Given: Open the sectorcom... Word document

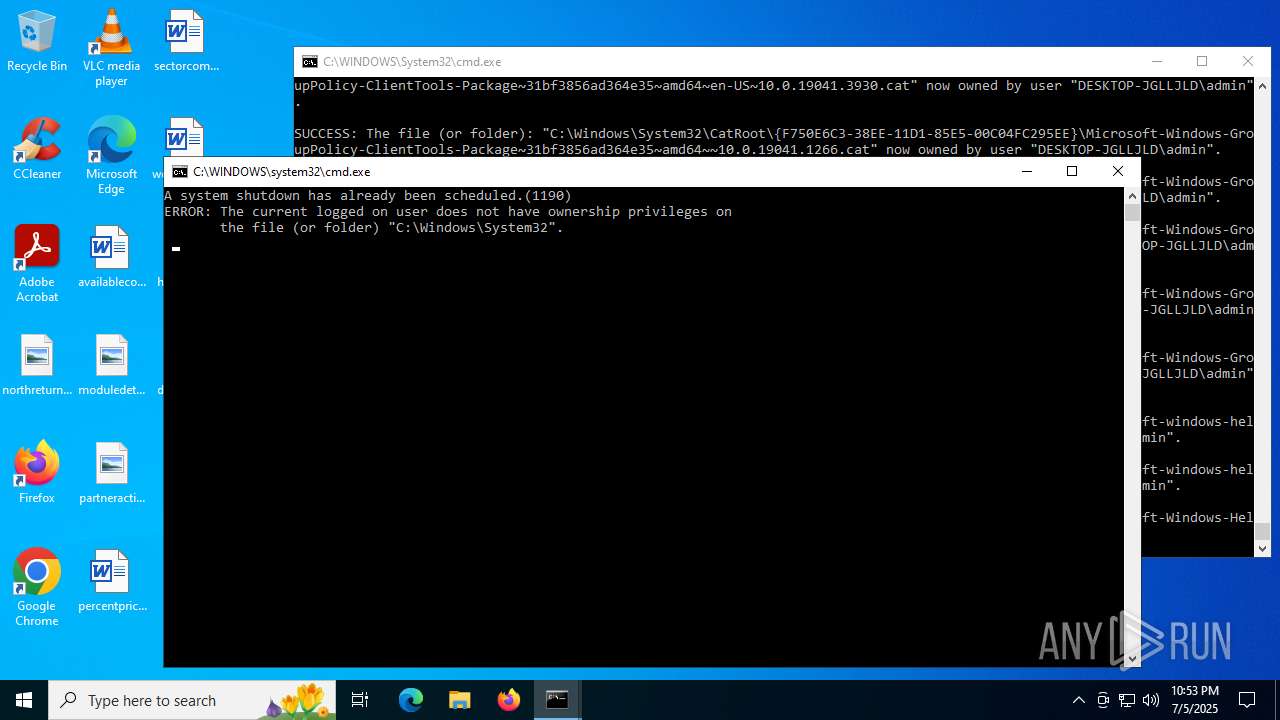Looking at the screenshot, I should point(185,41).
